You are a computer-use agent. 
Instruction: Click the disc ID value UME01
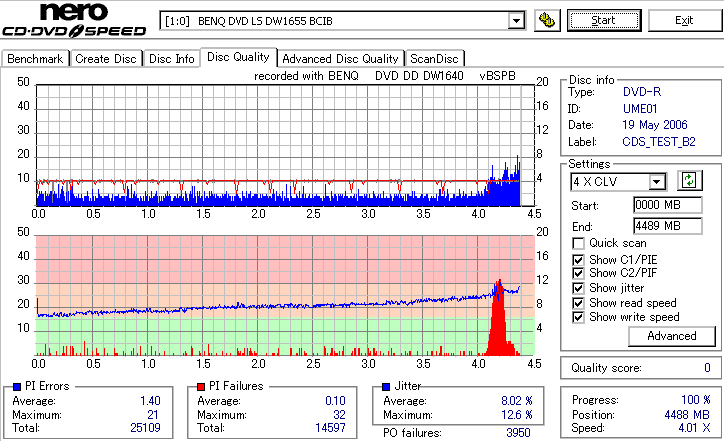pos(640,109)
